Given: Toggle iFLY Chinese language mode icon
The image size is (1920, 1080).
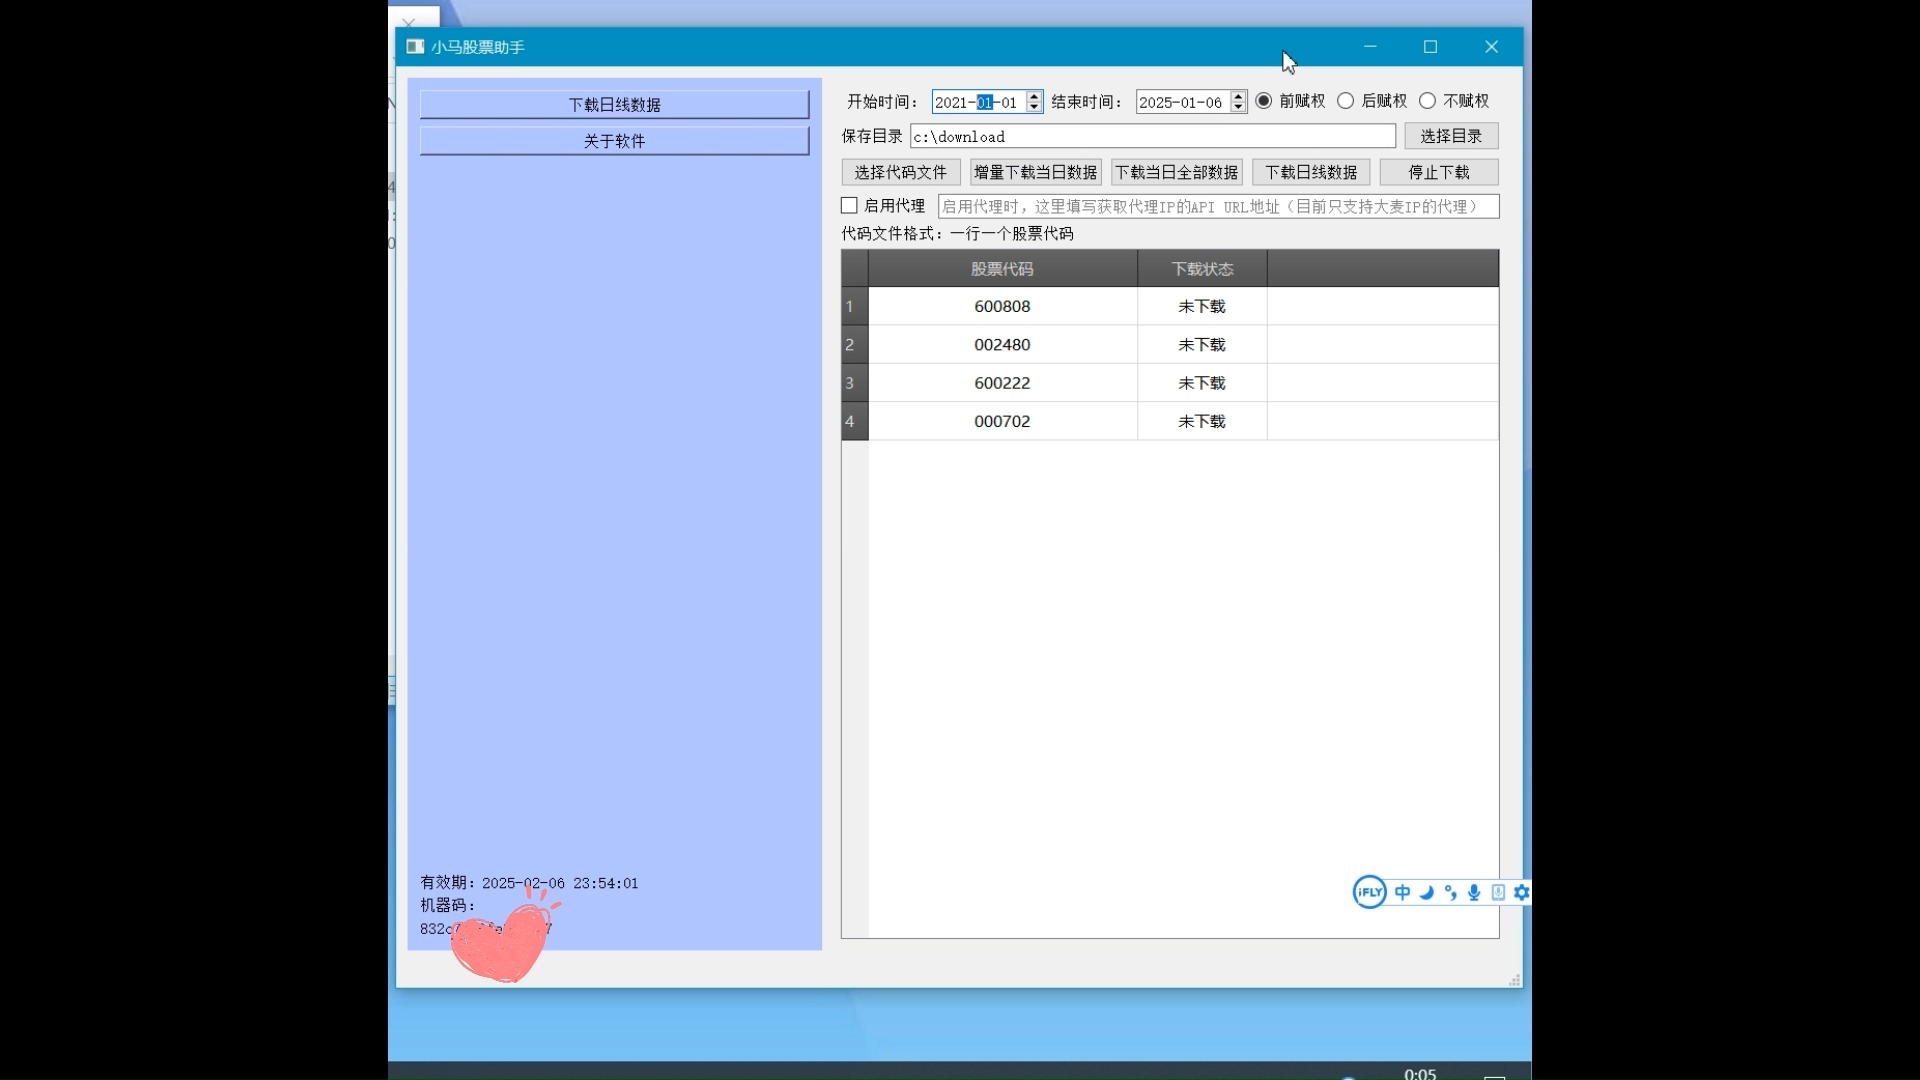Looking at the screenshot, I should tap(1403, 892).
